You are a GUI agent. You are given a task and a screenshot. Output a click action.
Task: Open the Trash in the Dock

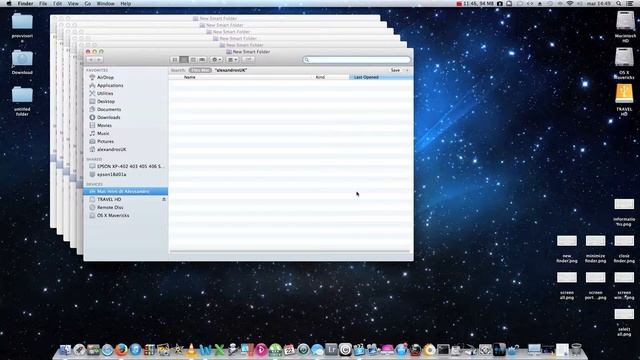coord(576,350)
